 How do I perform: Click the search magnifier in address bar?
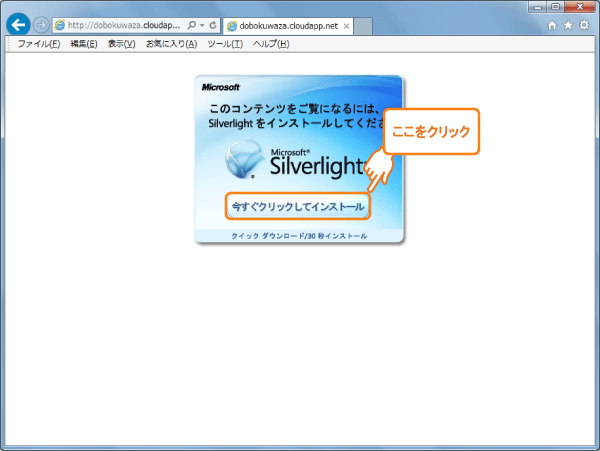click(191, 25)
